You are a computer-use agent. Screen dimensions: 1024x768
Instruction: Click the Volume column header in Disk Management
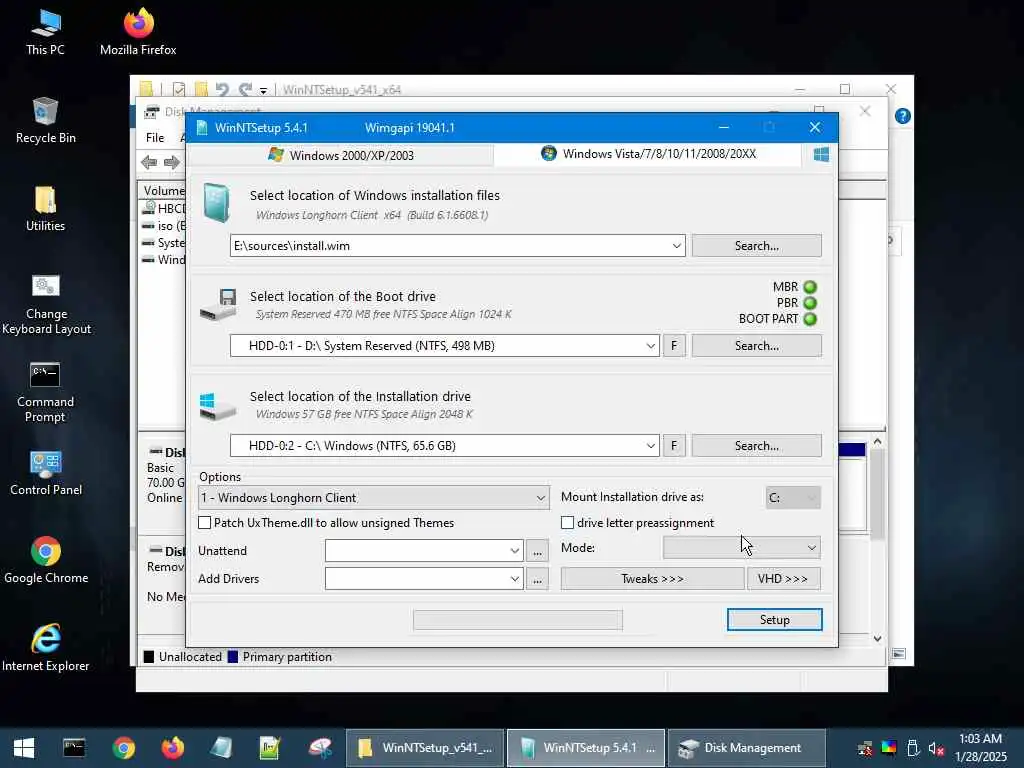(162, 191)
